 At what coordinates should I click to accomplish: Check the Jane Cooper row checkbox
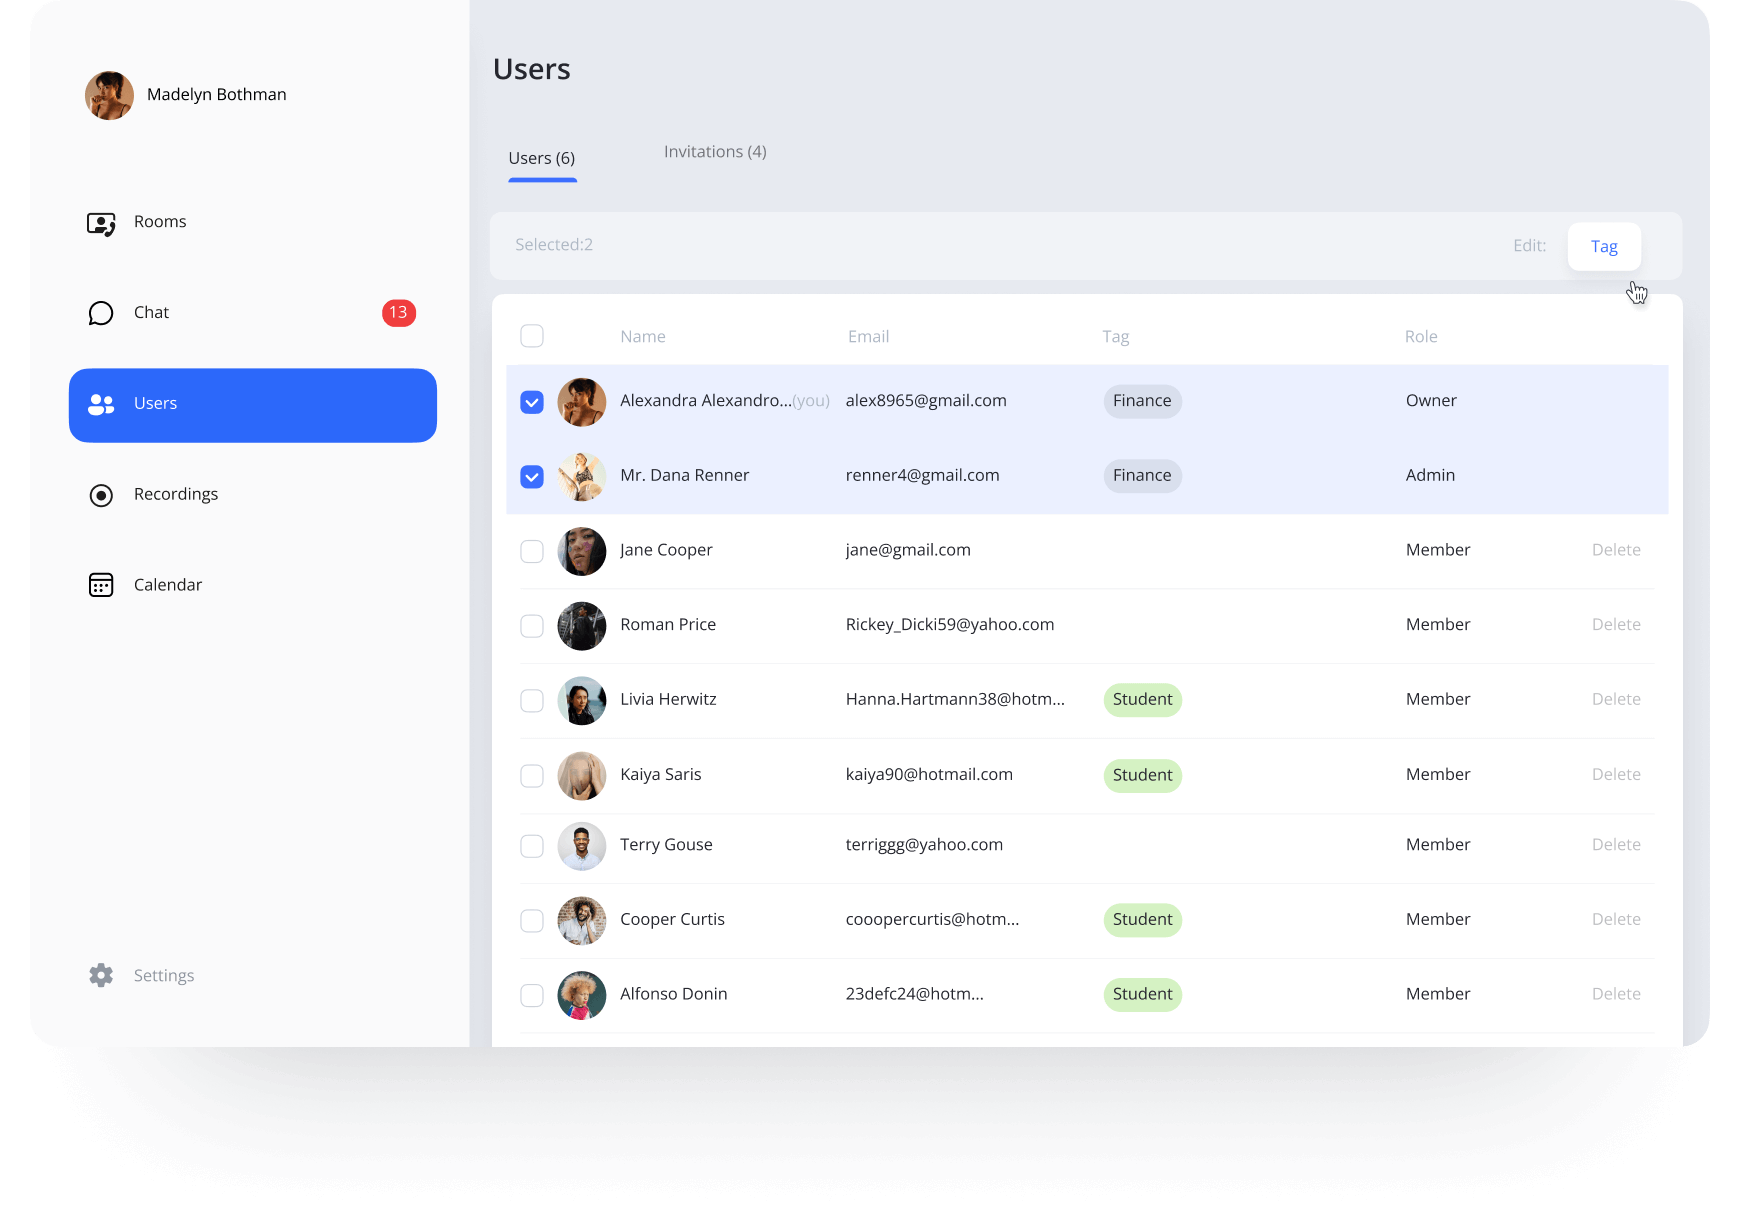coord(532,551)
